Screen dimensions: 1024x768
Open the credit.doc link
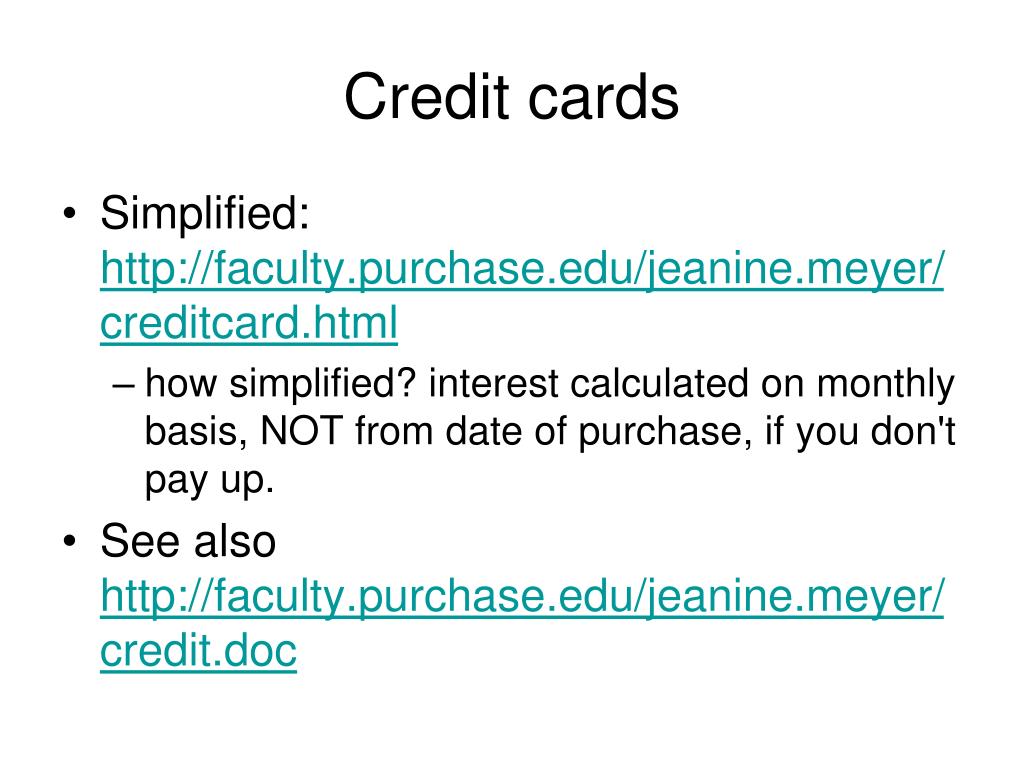199,650
